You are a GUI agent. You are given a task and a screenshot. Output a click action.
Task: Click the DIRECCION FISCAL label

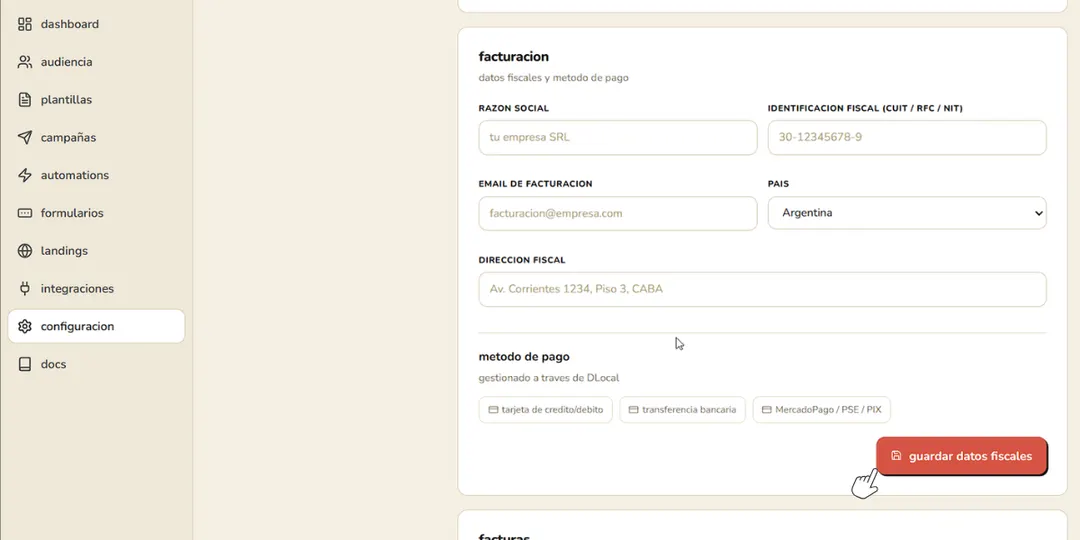(522, 260)
